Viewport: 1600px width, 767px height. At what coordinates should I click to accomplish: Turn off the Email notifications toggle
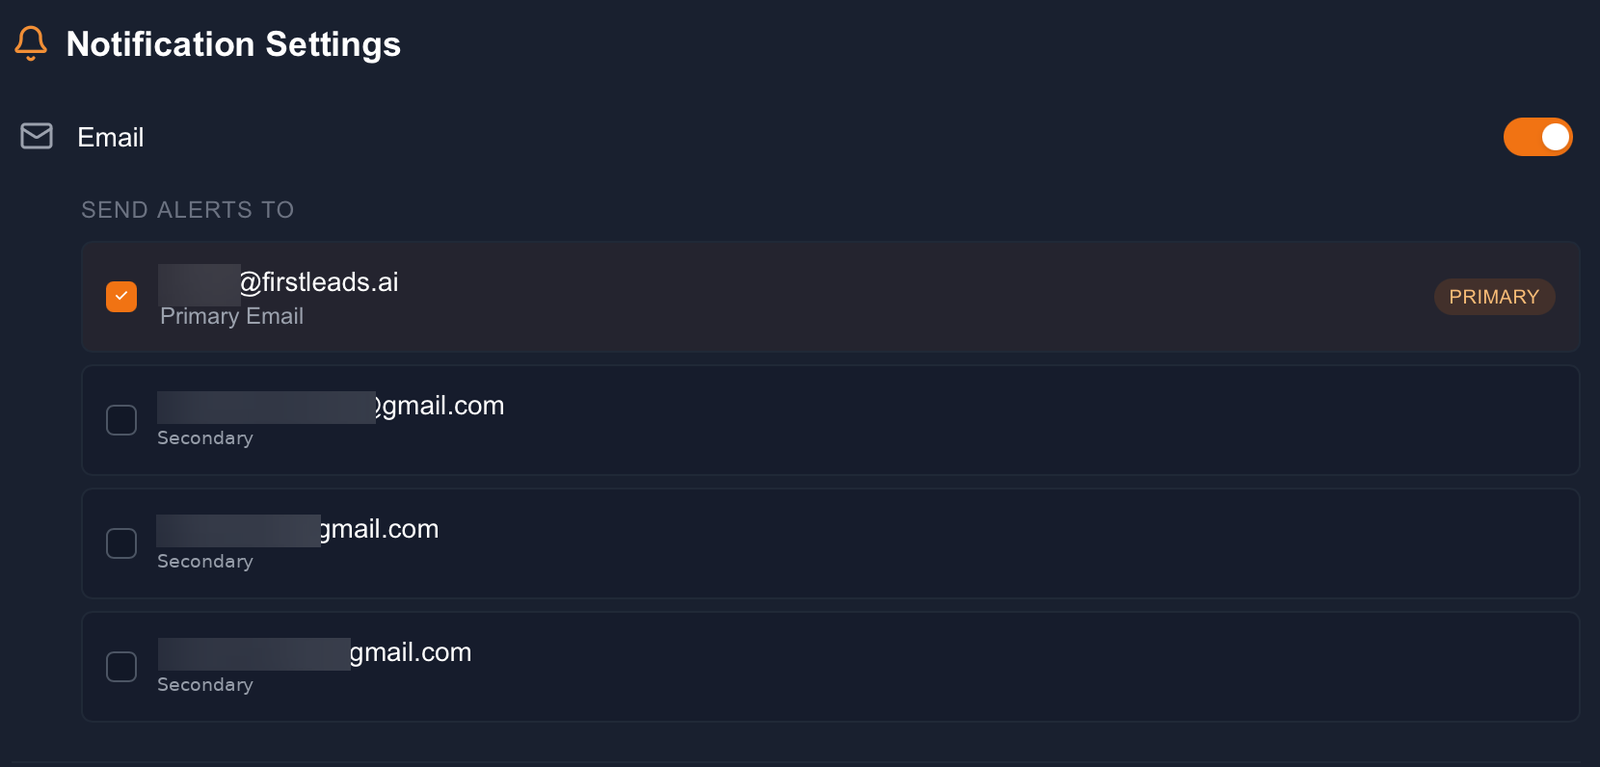1538,137
